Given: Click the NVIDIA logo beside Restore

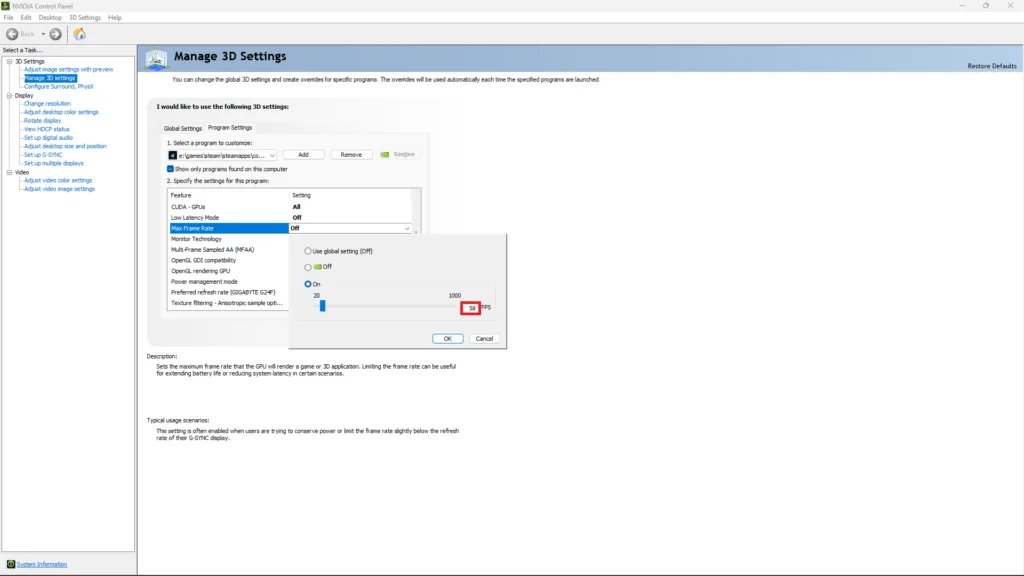Looking at the screenshot, I should click(386, 155).
